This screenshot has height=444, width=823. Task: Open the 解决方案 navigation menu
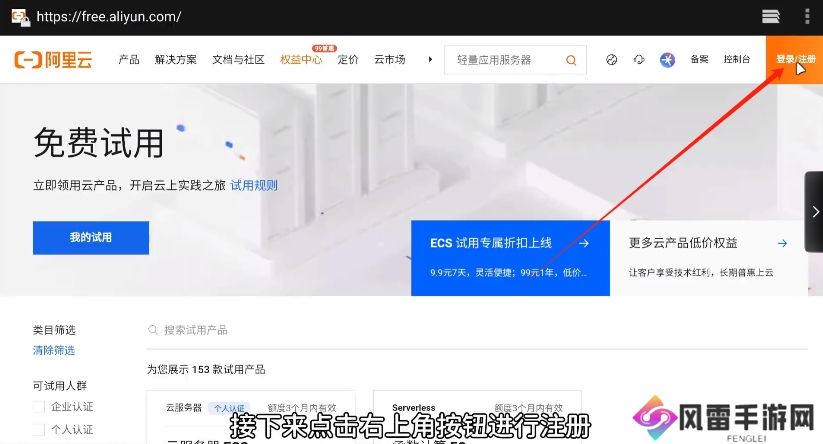[176, 60]
